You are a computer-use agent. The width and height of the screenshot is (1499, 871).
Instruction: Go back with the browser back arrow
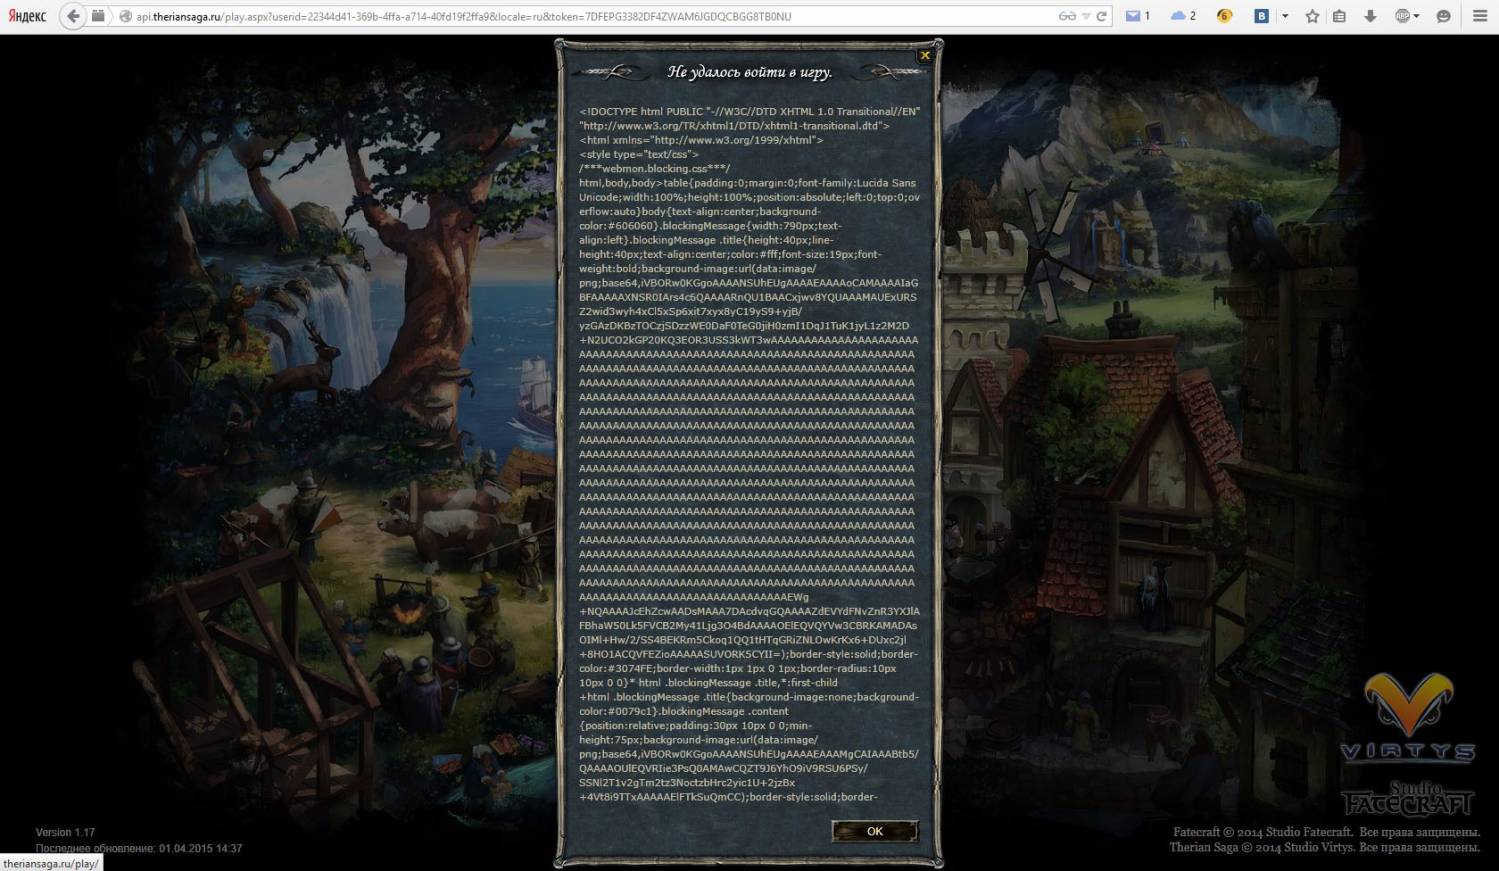point(73,16)
